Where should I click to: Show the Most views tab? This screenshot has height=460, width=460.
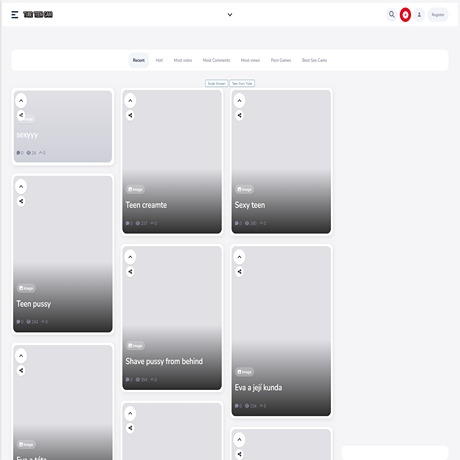point(250,60)
